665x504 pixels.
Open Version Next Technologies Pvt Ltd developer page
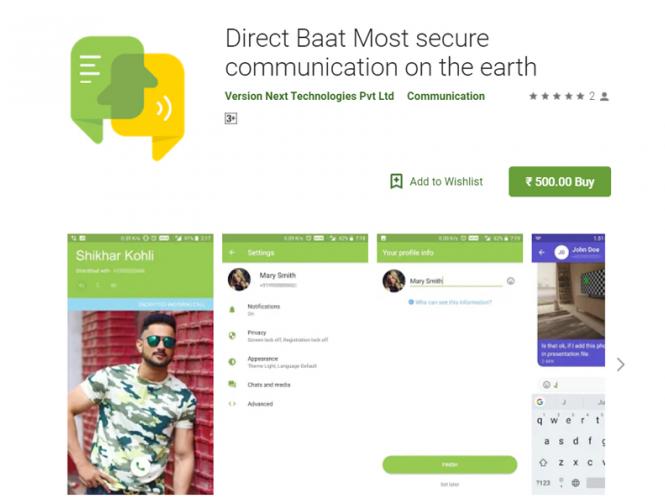tap(309, 96)
